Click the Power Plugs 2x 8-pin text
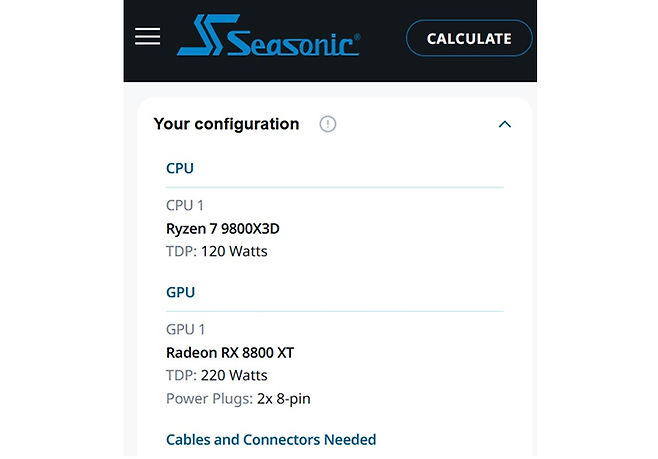This screenshot has width=658, height=459. pyautogui.click(x=240, y=399)
